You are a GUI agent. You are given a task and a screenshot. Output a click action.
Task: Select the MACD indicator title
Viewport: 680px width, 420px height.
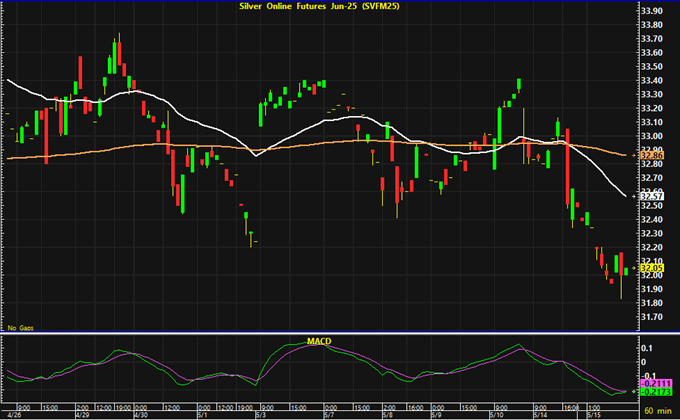coord(319,343)
